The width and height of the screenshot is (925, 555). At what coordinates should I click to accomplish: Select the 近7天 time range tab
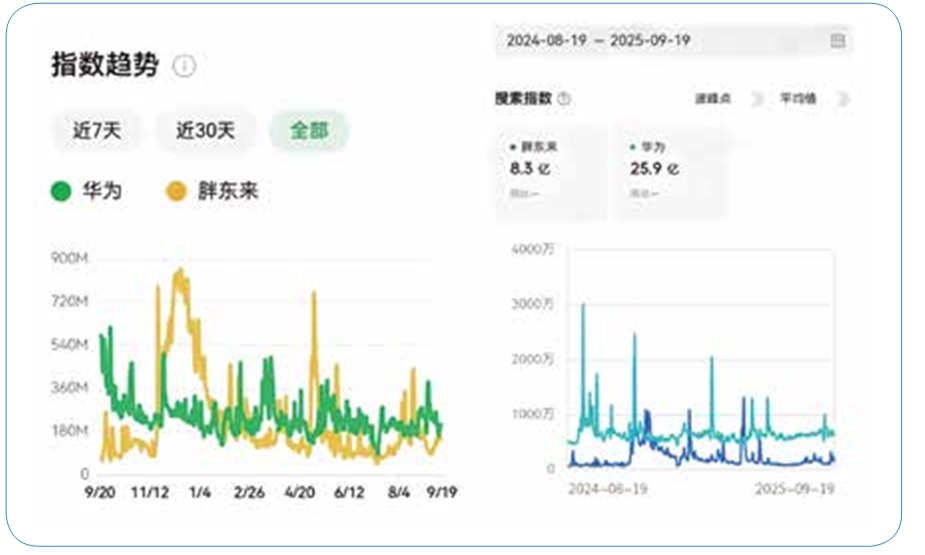click(x=97, y=130)
